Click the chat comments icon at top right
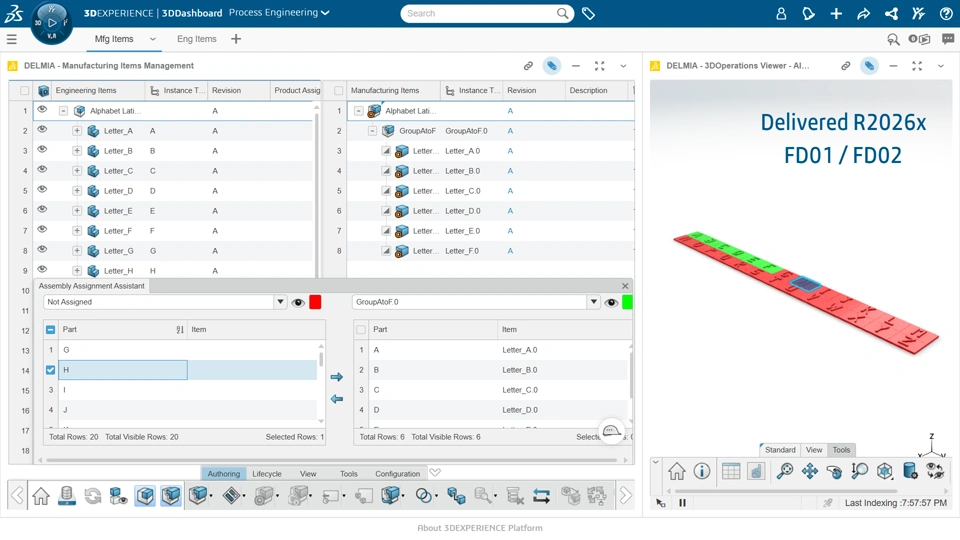Viewport: 960px width, 540px height. (948, 39)
